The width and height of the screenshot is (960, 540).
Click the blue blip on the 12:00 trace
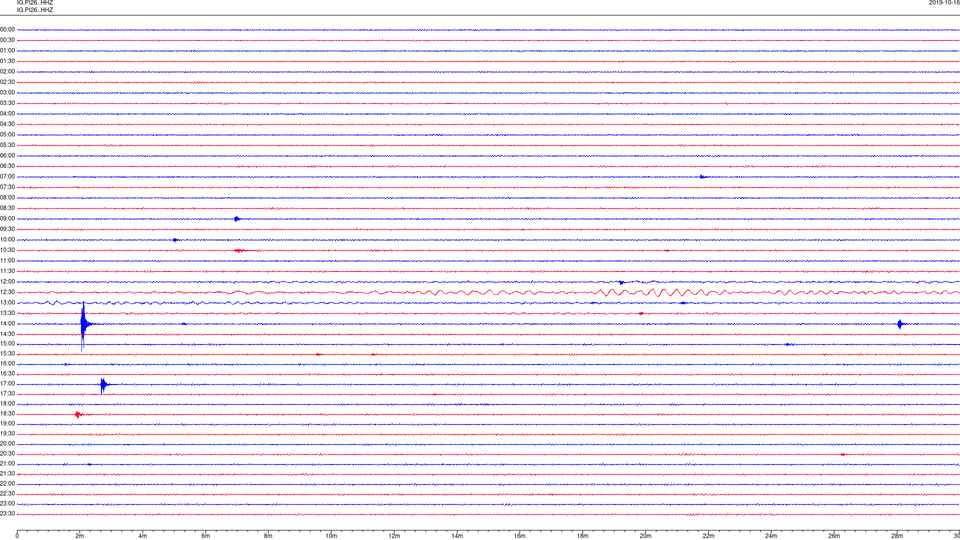621,283
